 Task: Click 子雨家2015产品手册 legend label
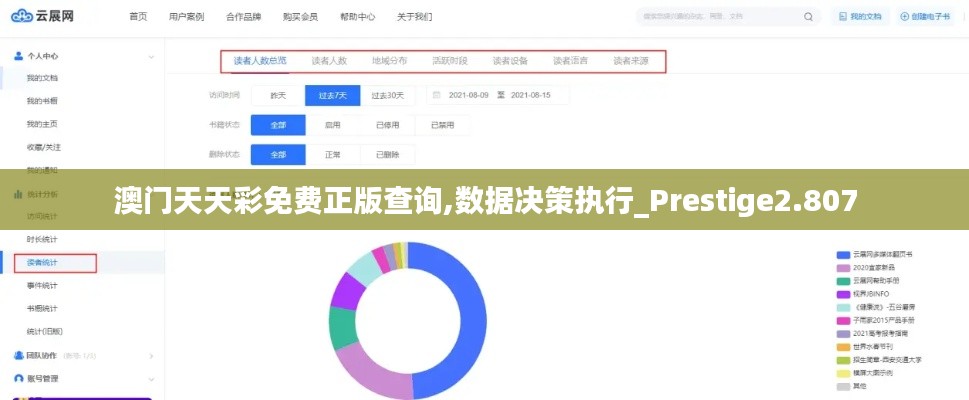coord(884,320)
